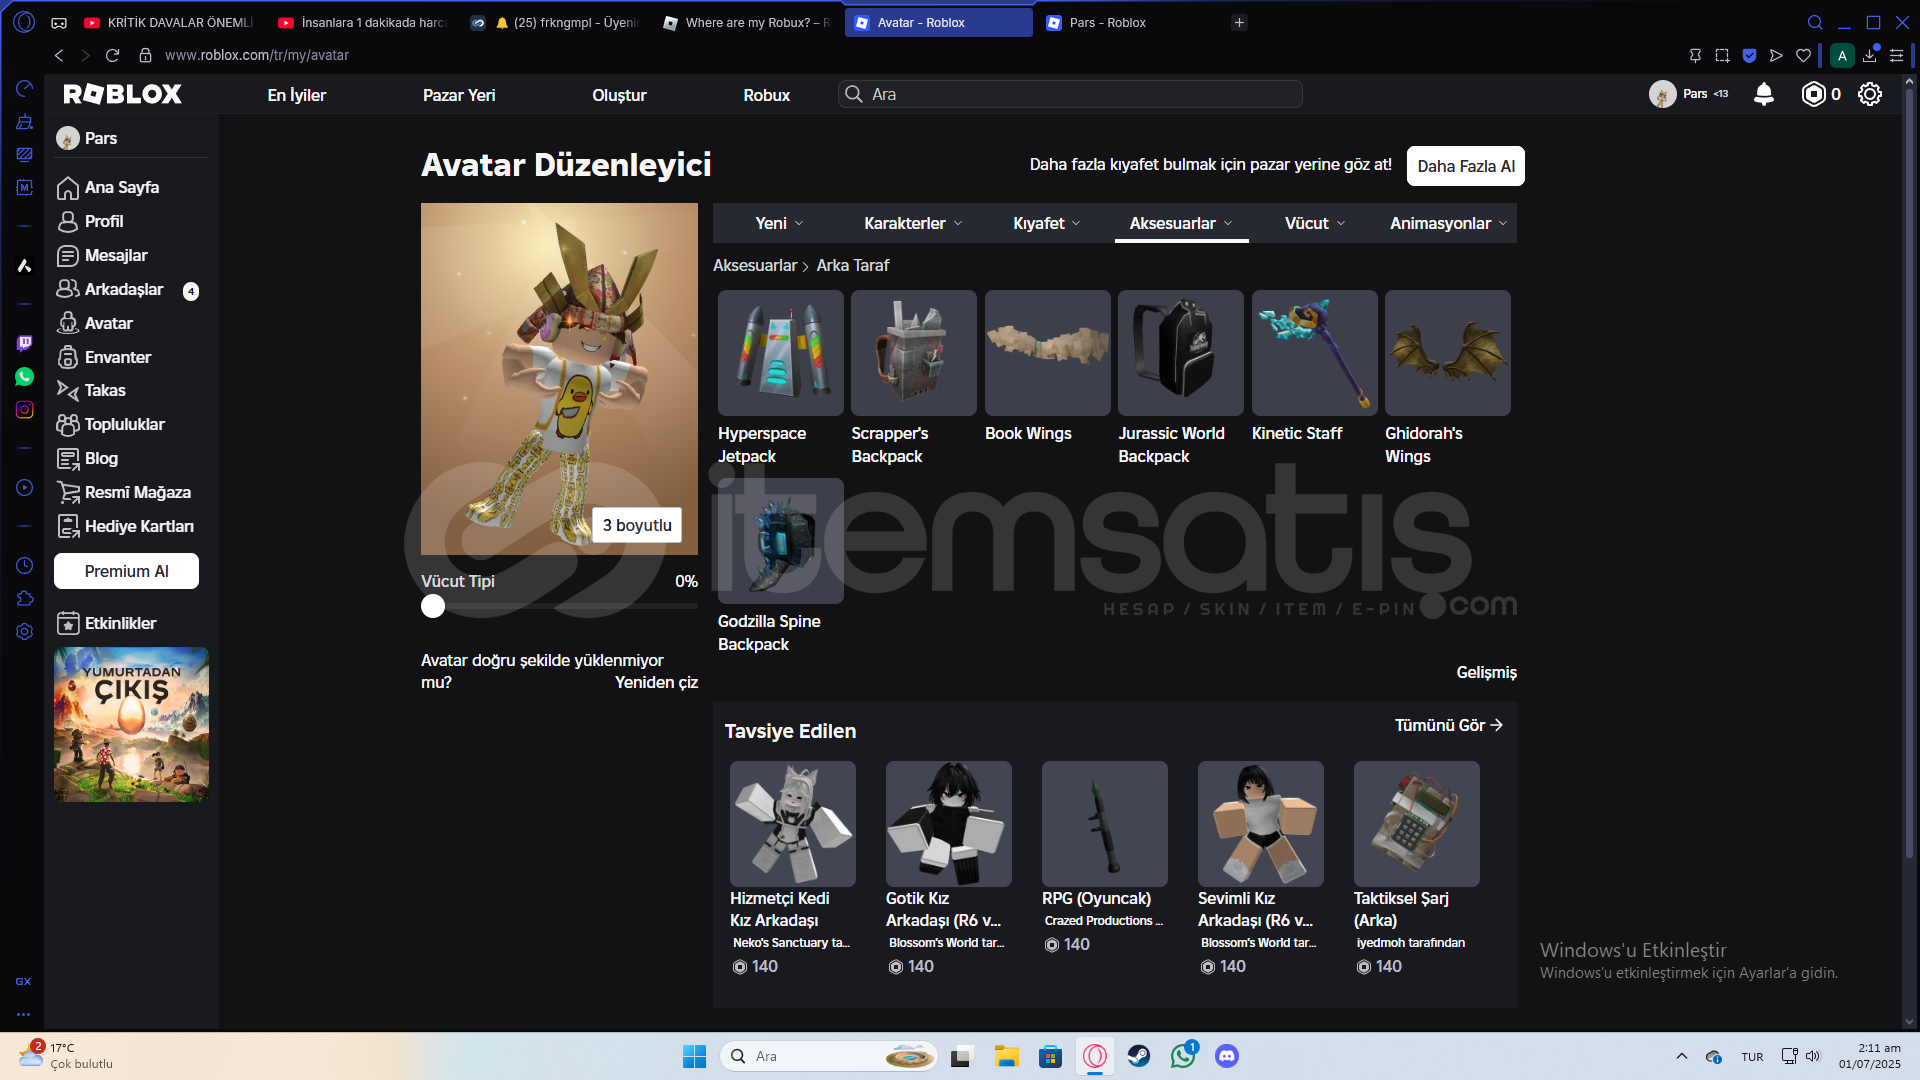Open Arkadaşlar icon in sidebar
1920x1080 pixels.
68,289
